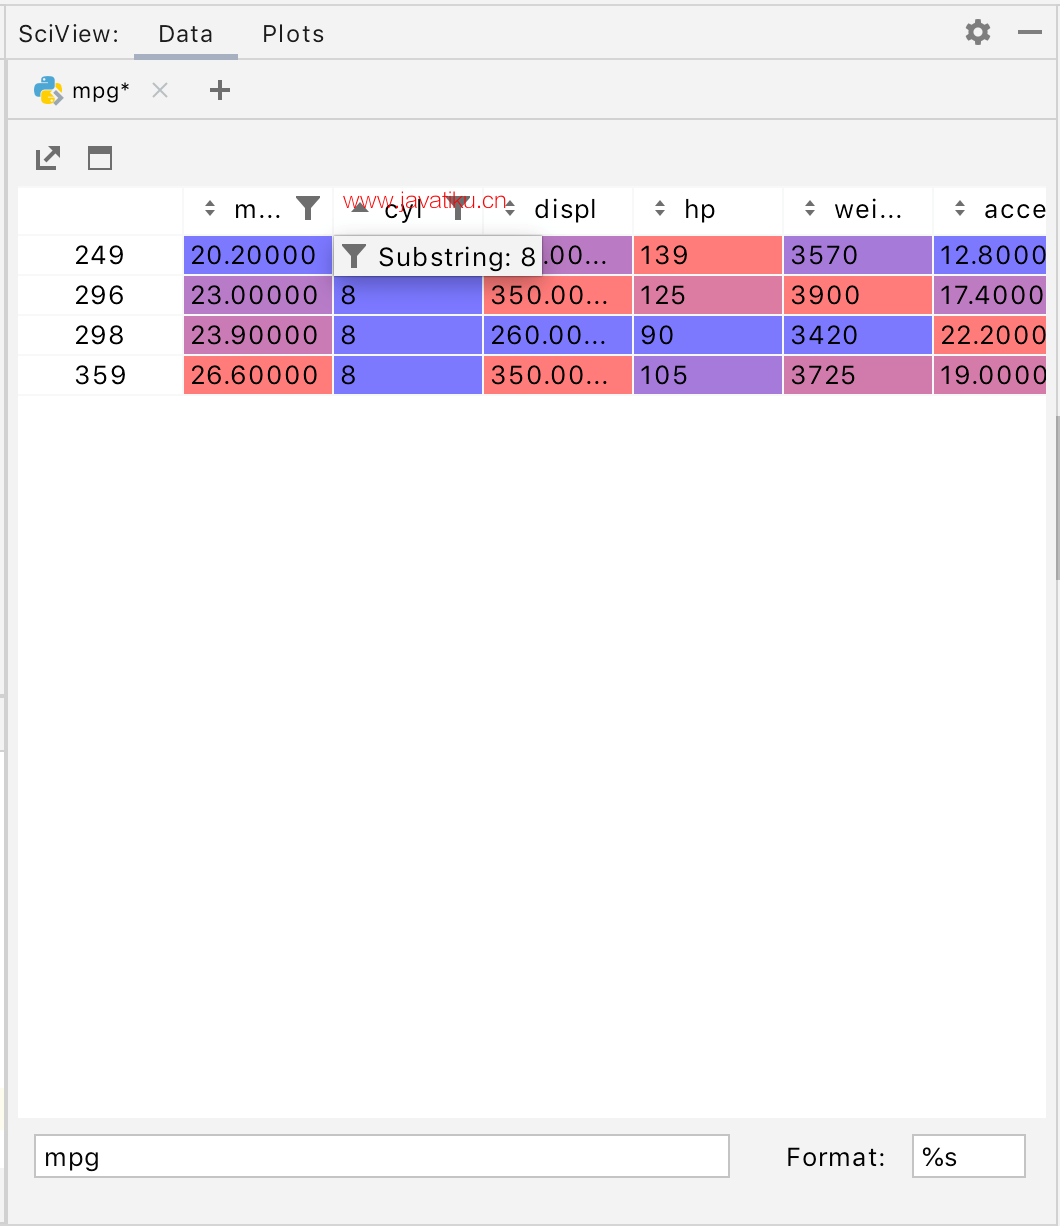Sort by the displ column arrows

[x=510, y=209]
